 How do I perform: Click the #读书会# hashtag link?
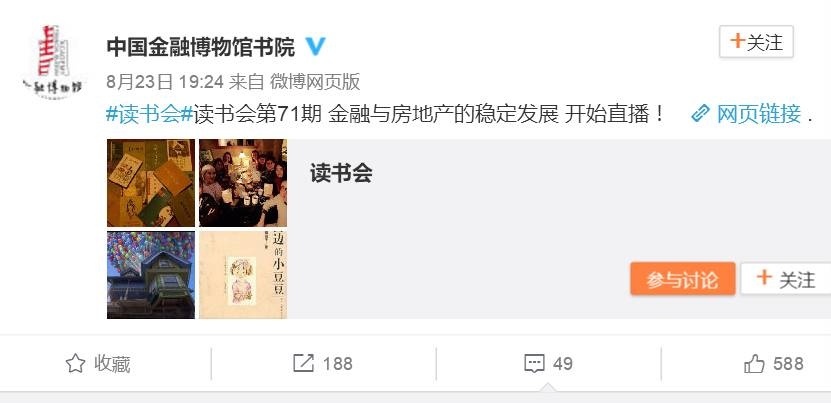coord(149,114)
